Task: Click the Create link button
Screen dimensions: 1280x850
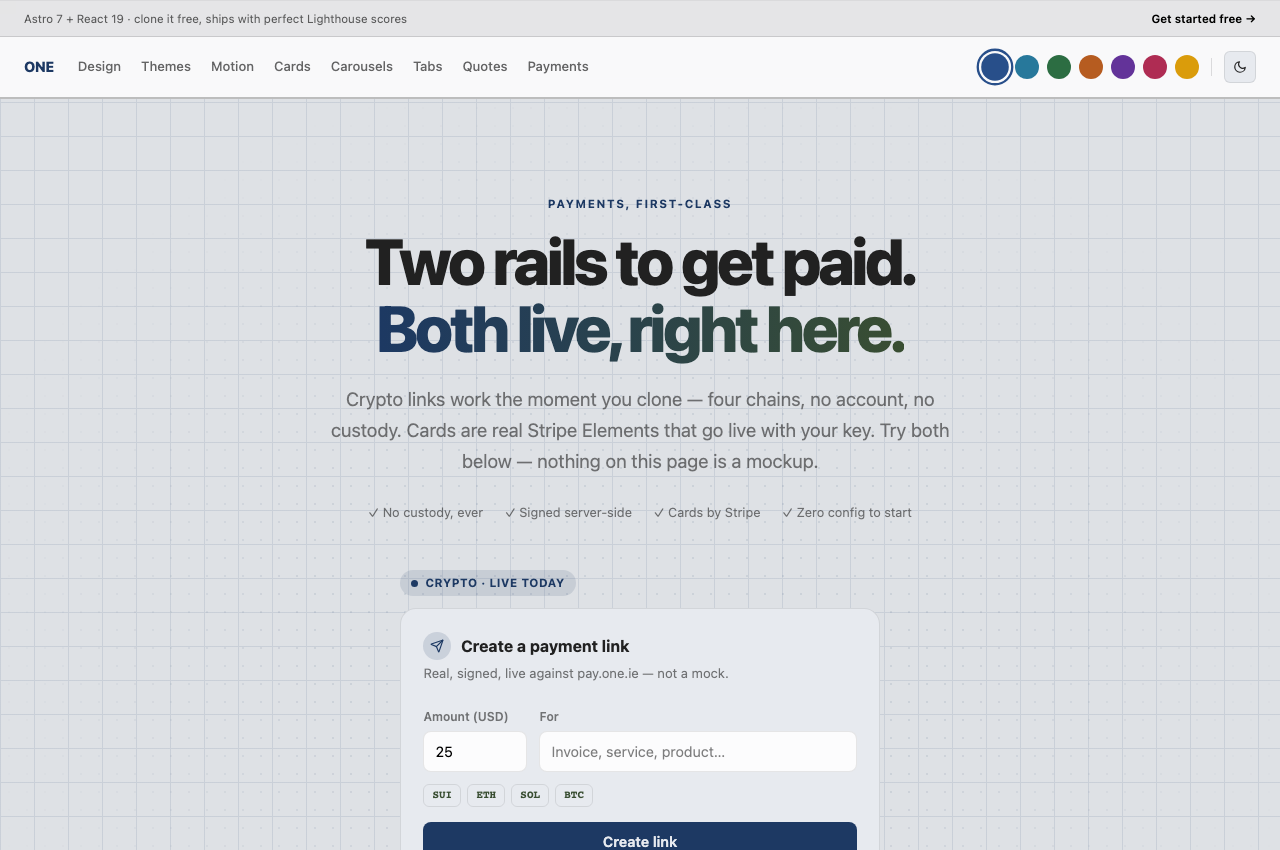Action: (x=640, y=836)
